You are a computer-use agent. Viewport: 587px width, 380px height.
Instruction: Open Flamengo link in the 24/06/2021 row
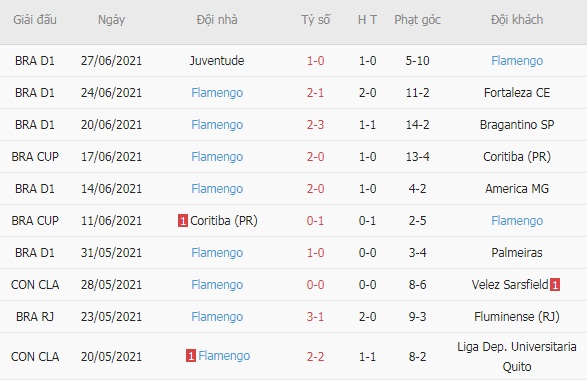point(217,93)
